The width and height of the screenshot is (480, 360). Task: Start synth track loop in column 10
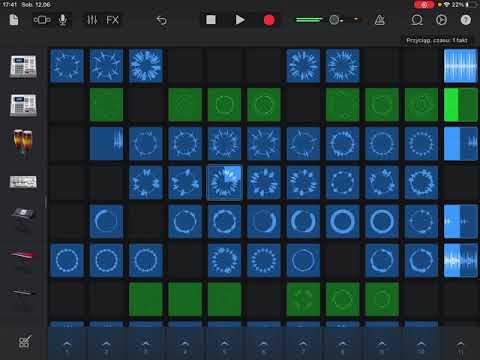coord(421,183)
